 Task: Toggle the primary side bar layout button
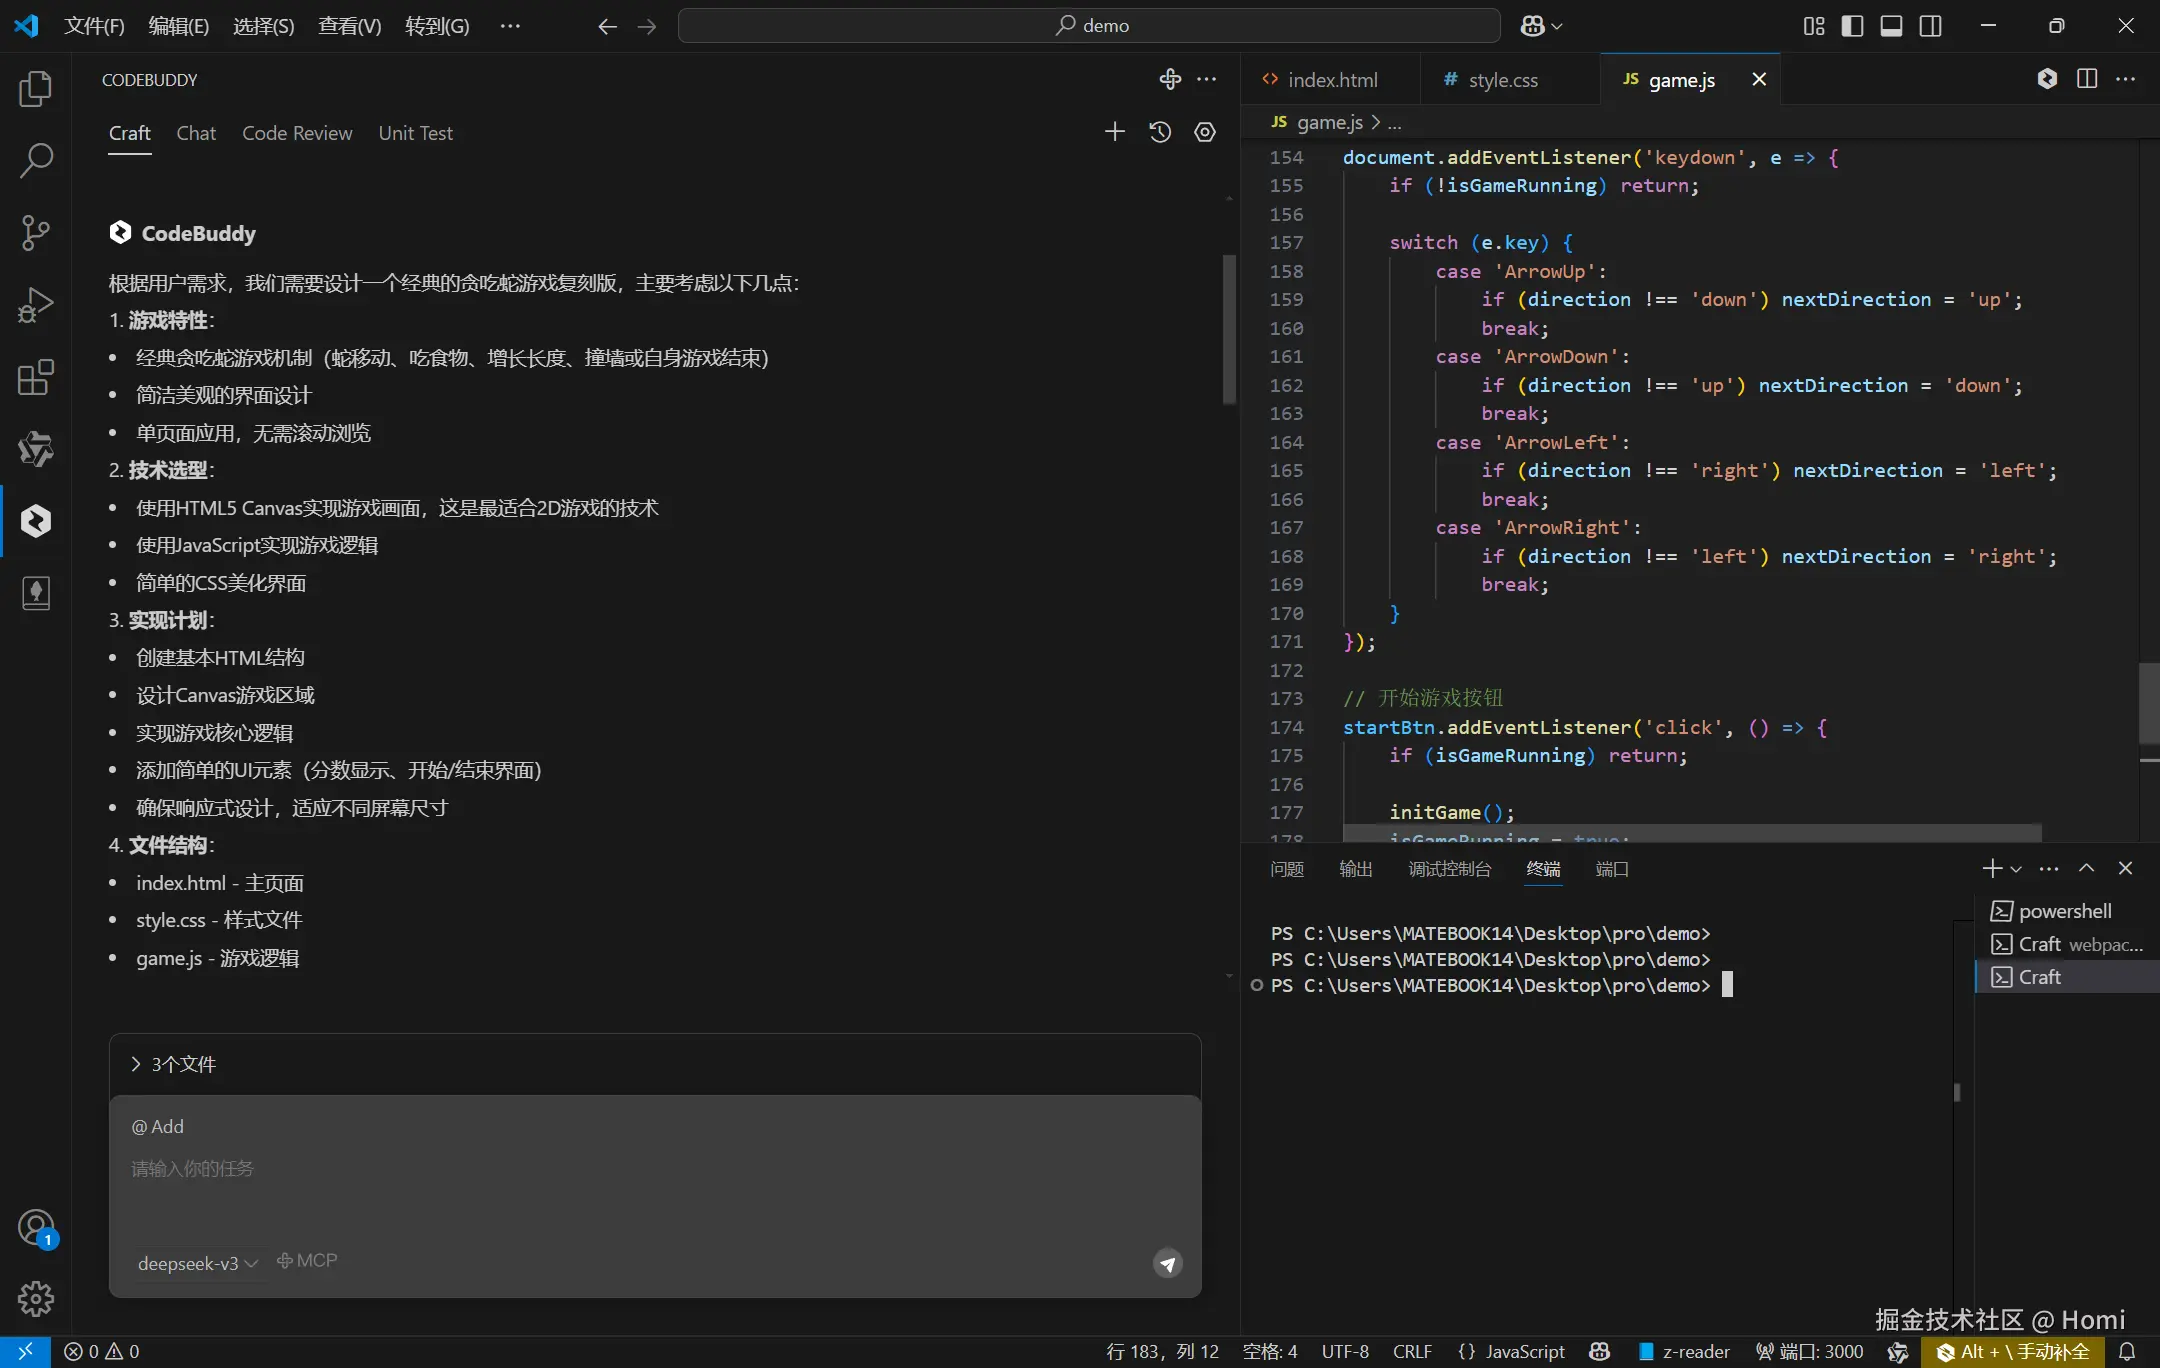(x=1852, y=26)
